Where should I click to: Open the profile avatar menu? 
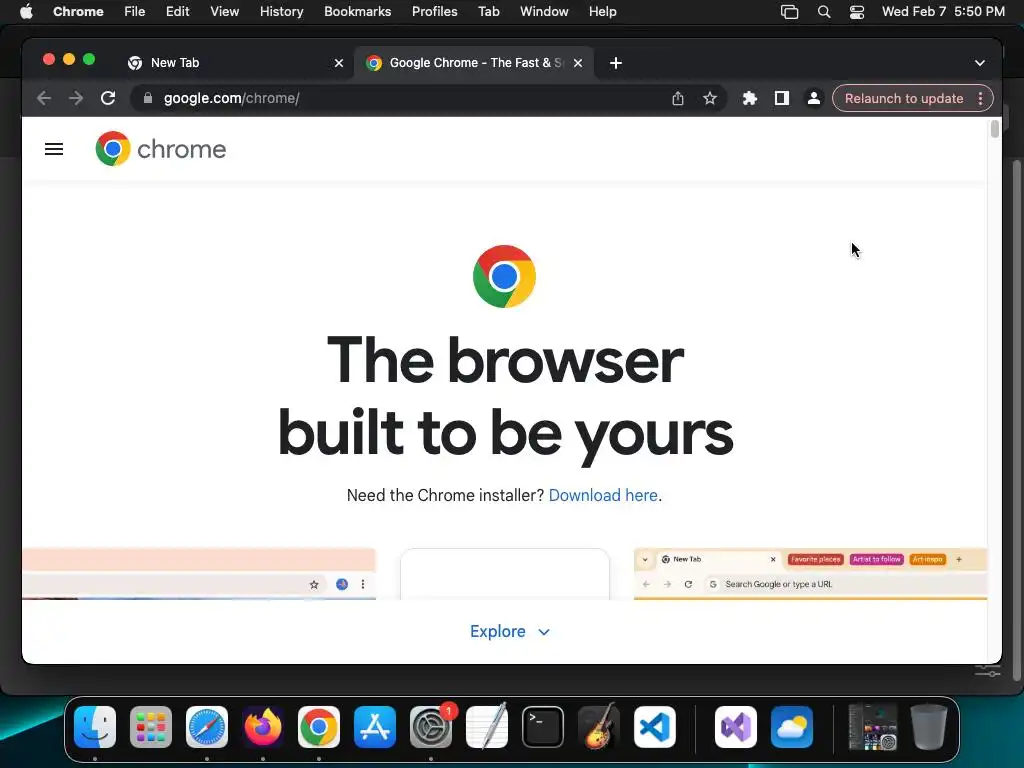click(814, 98)
